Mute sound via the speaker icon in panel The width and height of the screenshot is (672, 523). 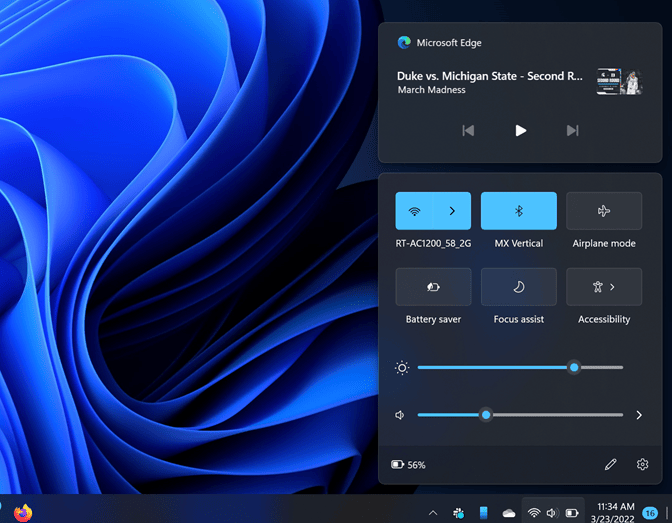399,415
